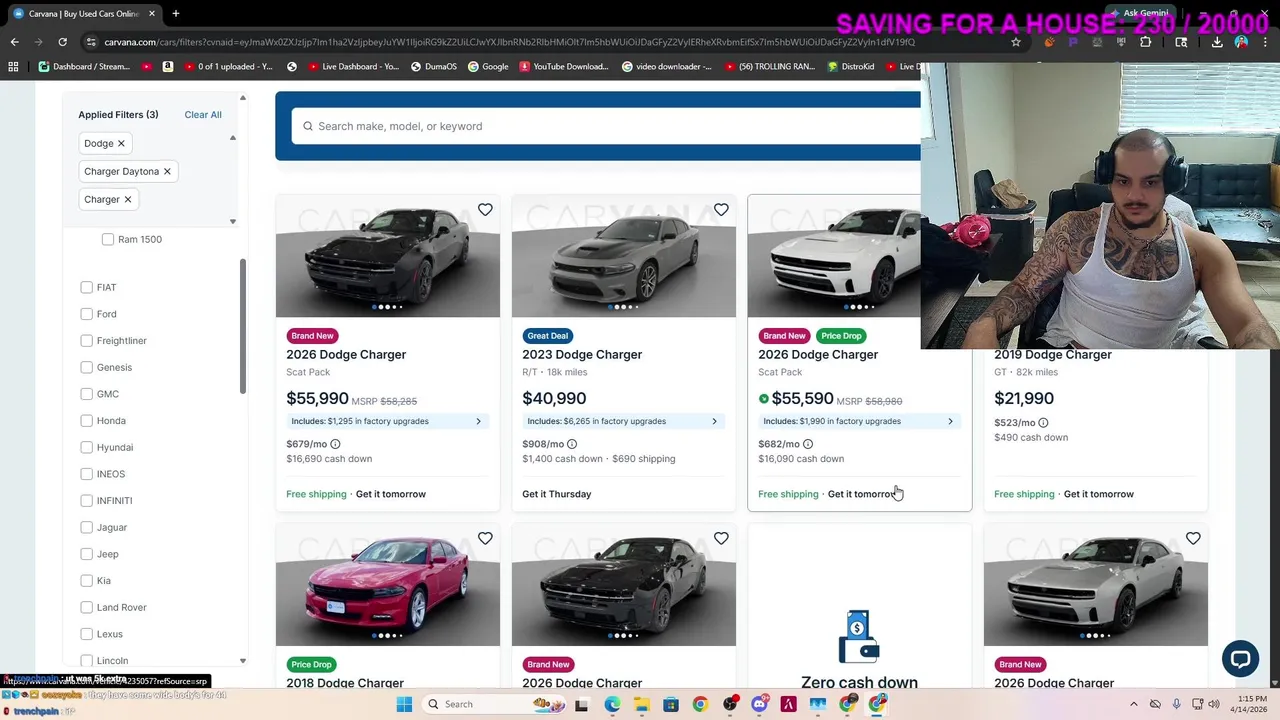Screen dimensions: 1280x720
Task: Open a new browser tab
Action: pos(176,13)
